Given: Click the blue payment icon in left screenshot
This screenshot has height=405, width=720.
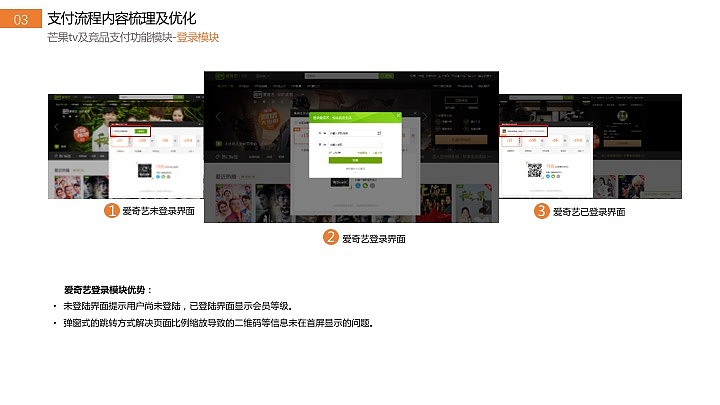Looking at the screenshot, I should [158, 177].
